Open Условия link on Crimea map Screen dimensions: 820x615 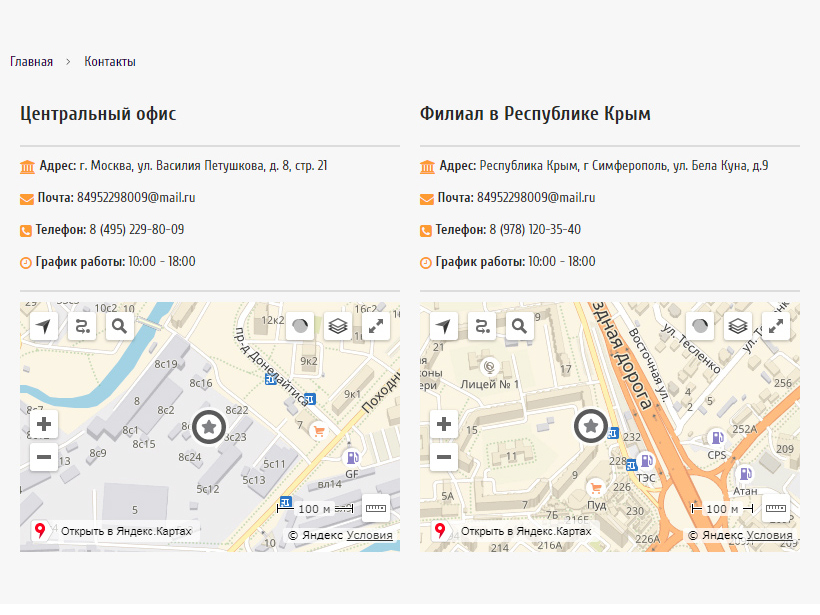[x=769, y=536]
